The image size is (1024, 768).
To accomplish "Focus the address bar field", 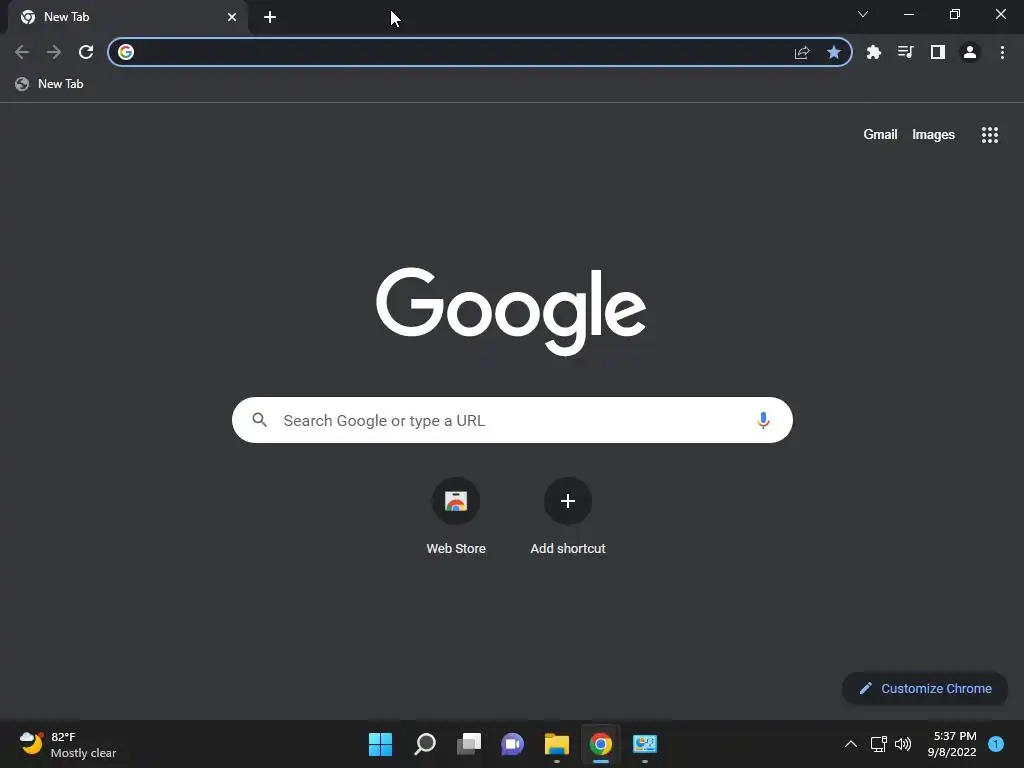I will (x=480, y=52).
